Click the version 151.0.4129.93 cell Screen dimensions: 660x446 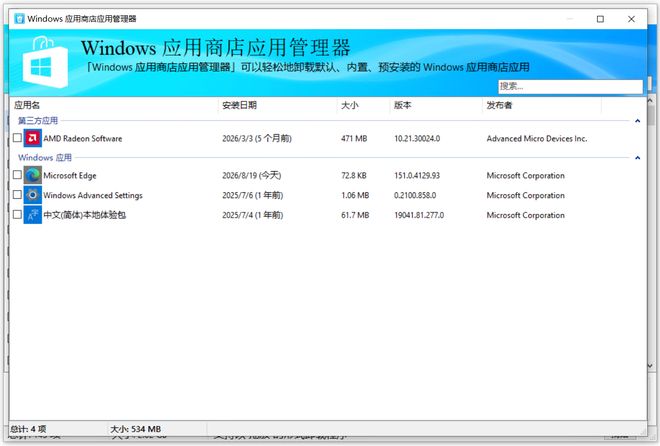coord(417,175)
